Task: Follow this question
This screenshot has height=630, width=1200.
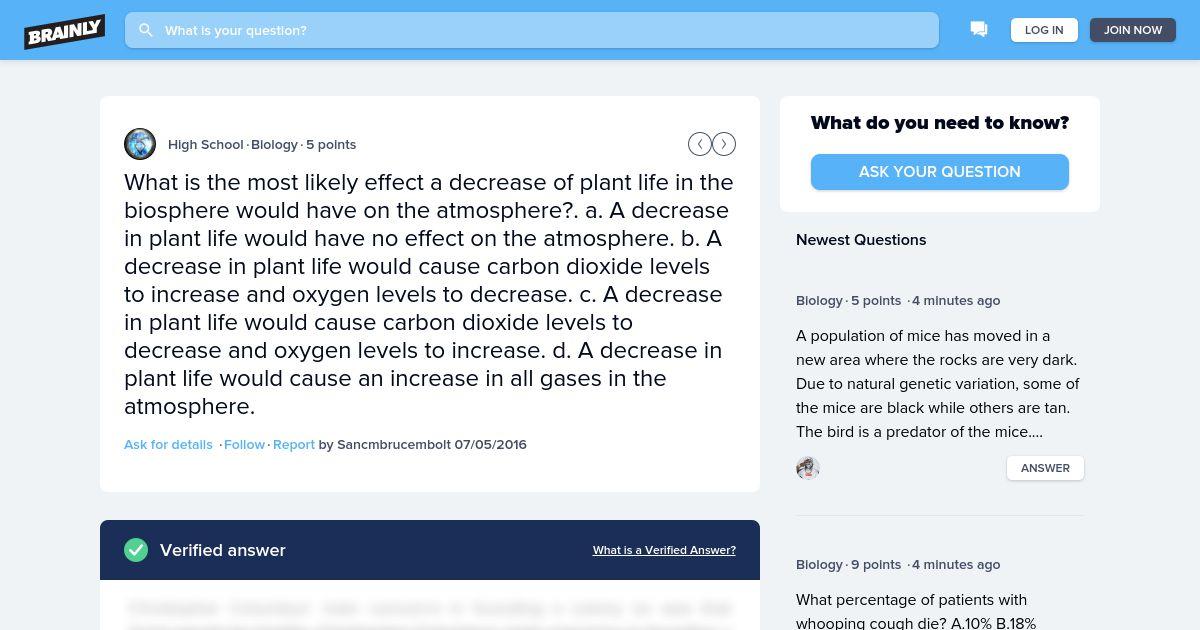Action: 244,444
